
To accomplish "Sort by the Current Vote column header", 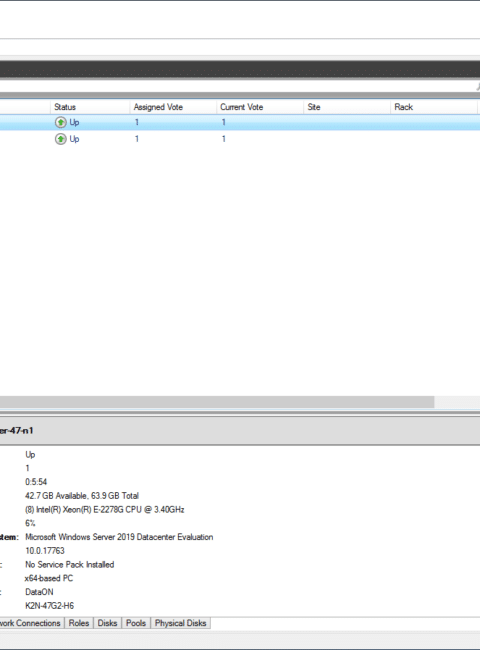I will 260,107.
